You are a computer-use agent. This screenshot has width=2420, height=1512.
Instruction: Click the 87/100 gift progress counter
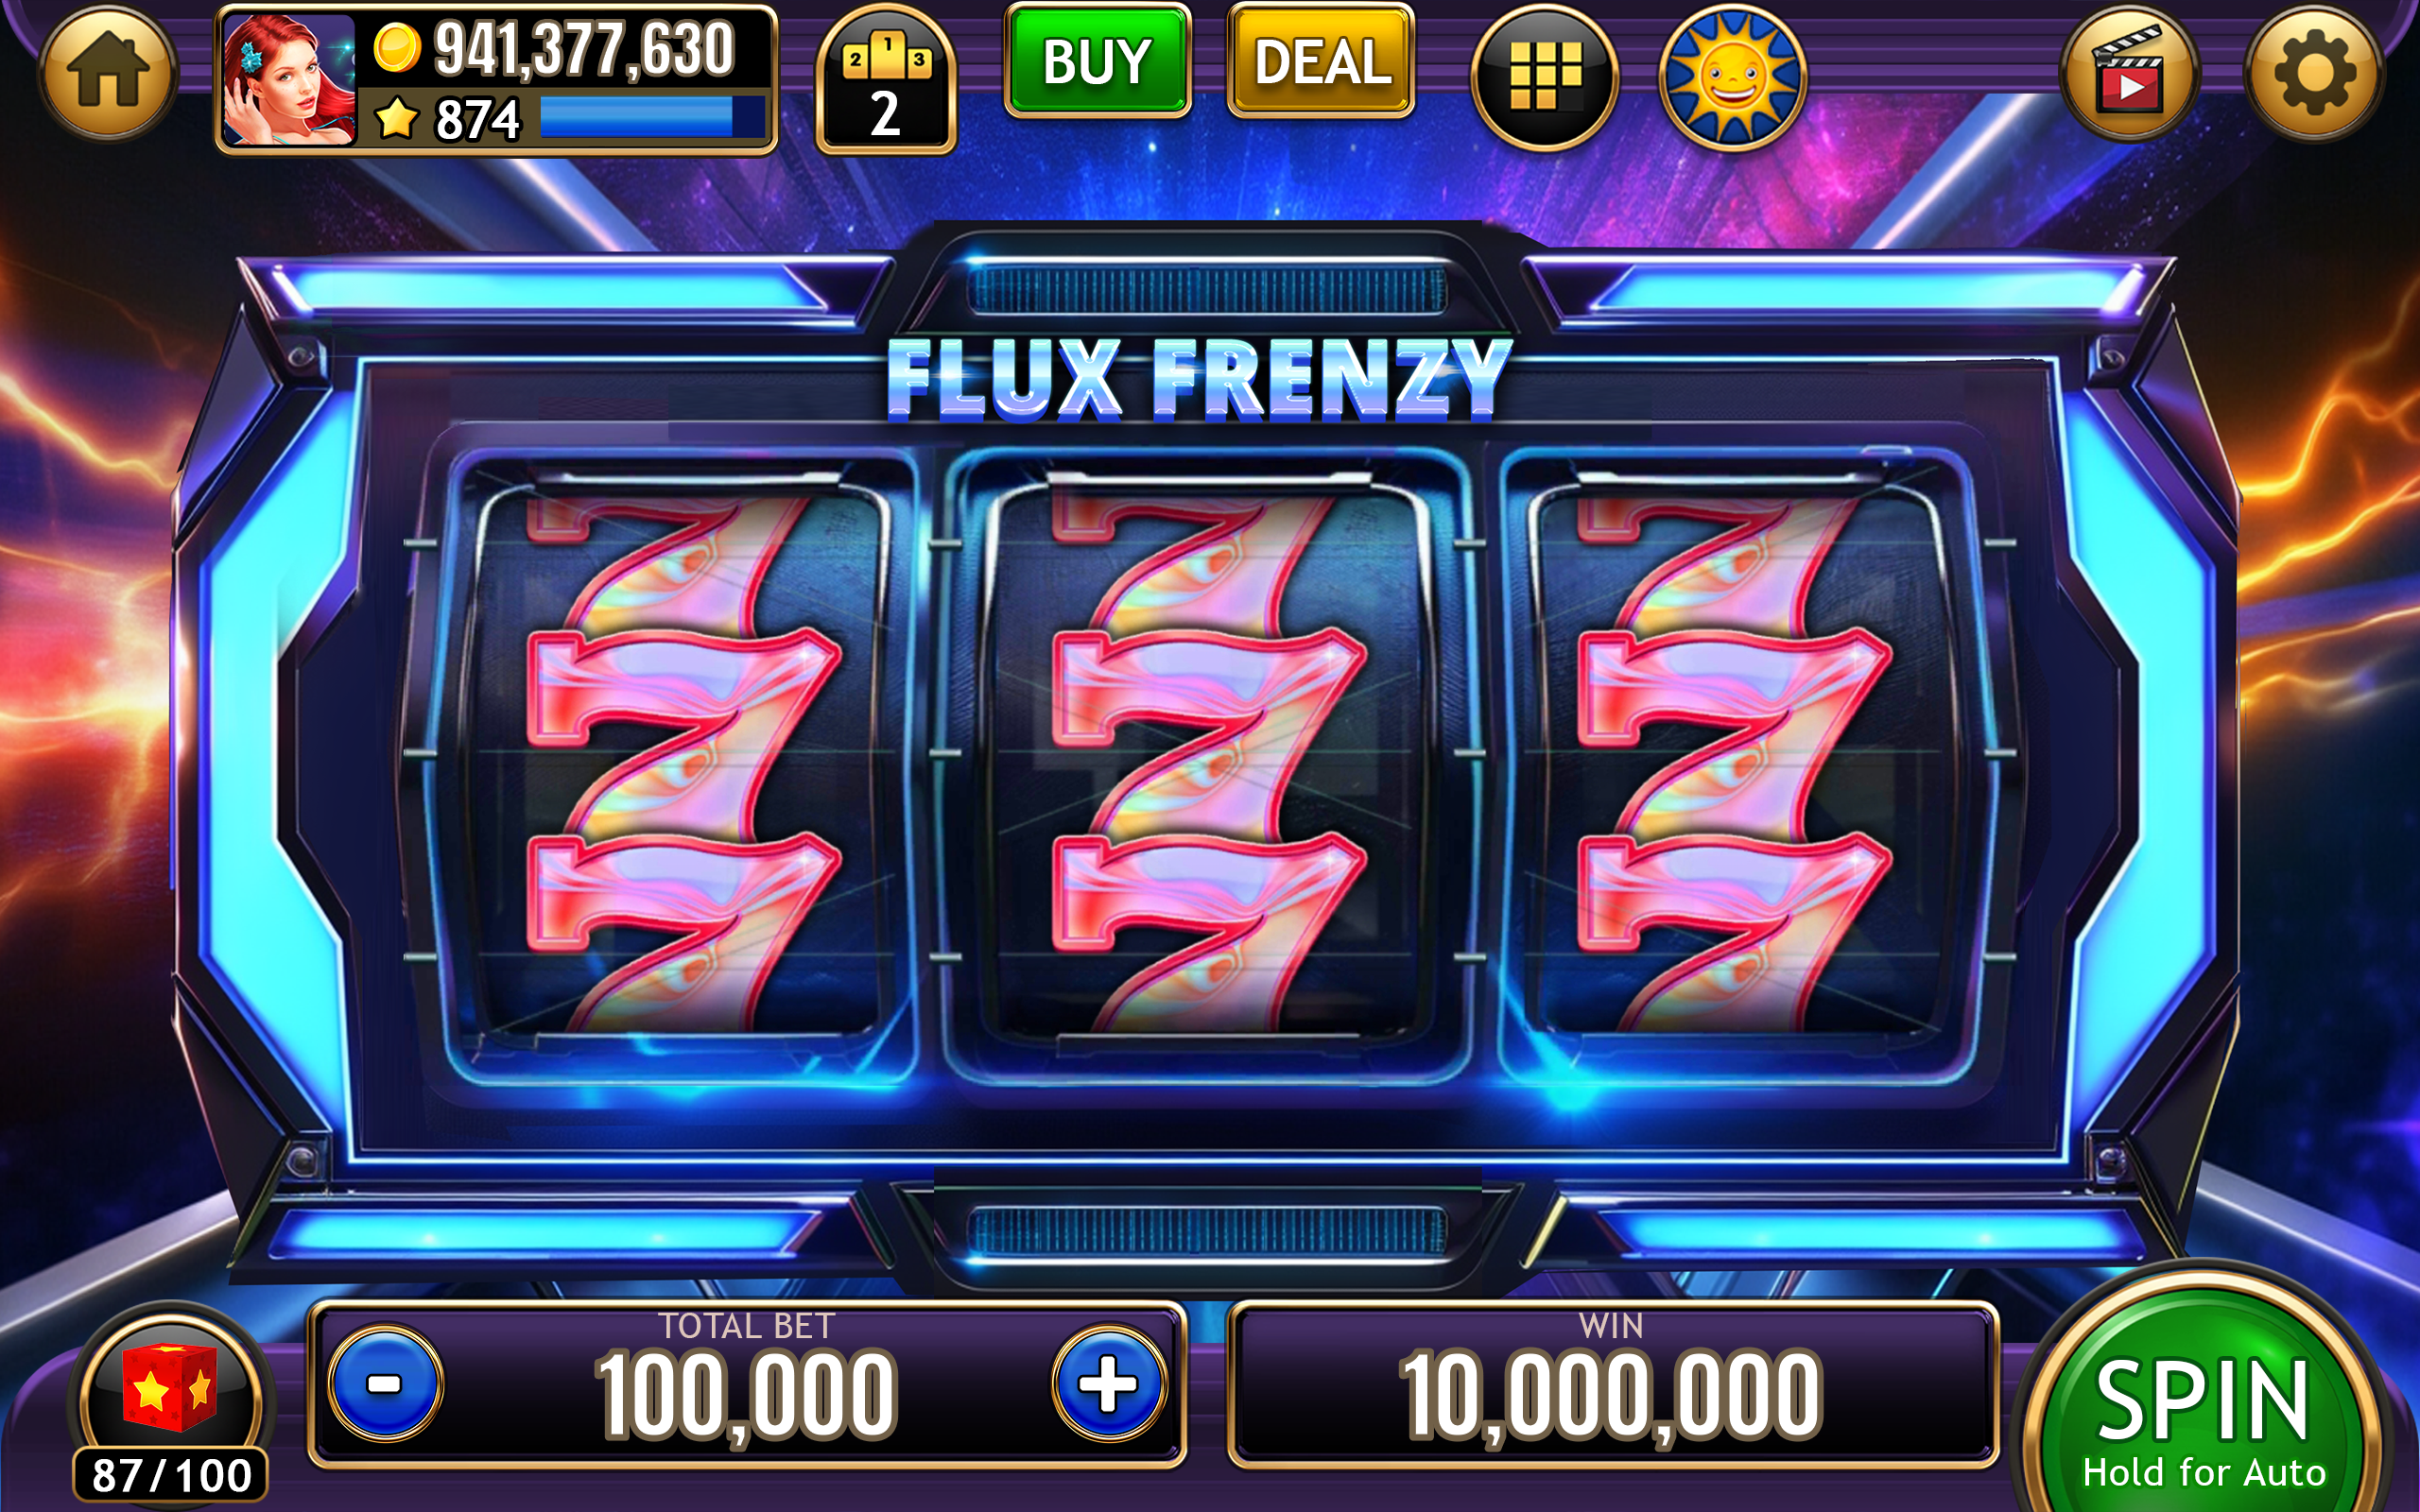(x=171, y=1474)
